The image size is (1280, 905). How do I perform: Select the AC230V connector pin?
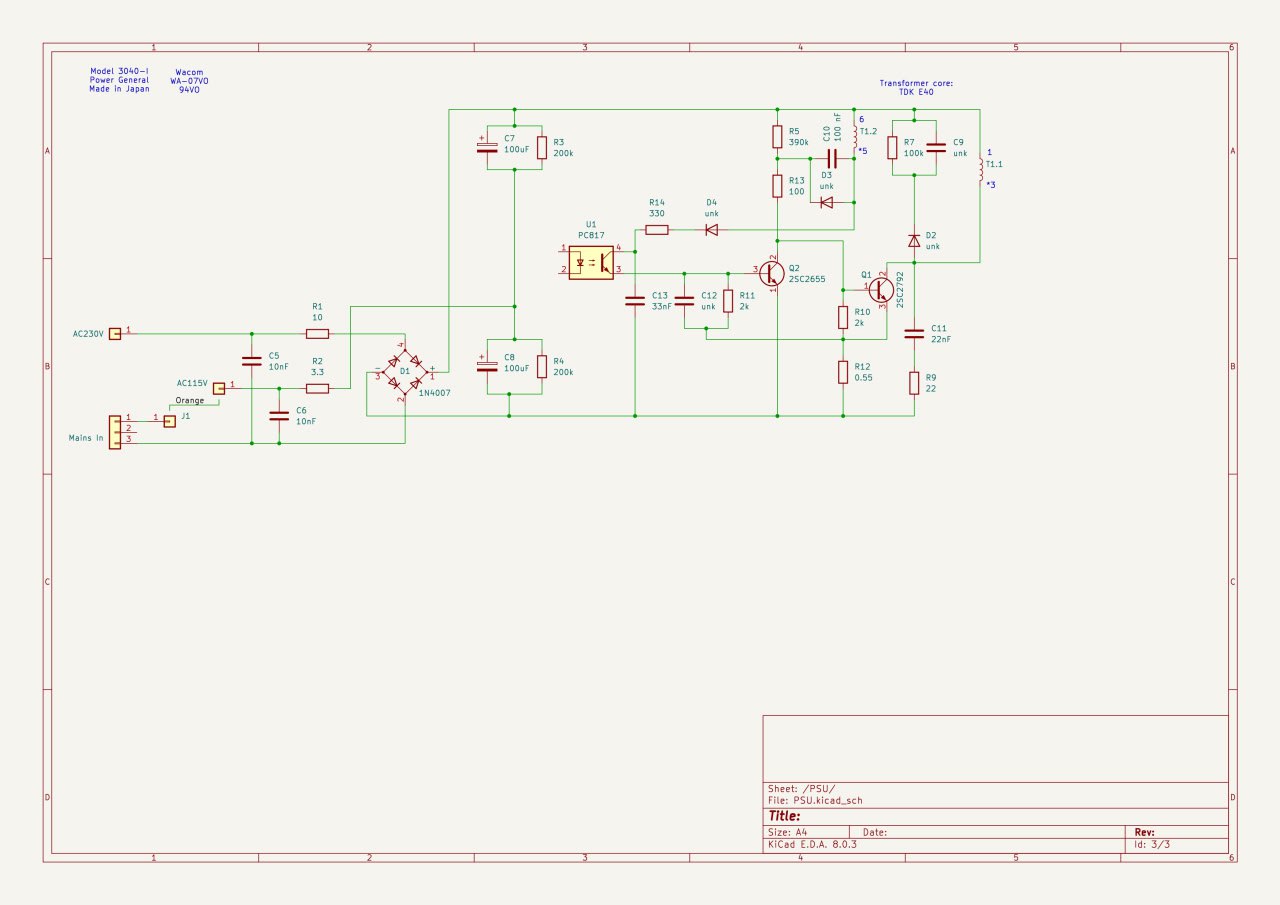(x=115, y=334)
